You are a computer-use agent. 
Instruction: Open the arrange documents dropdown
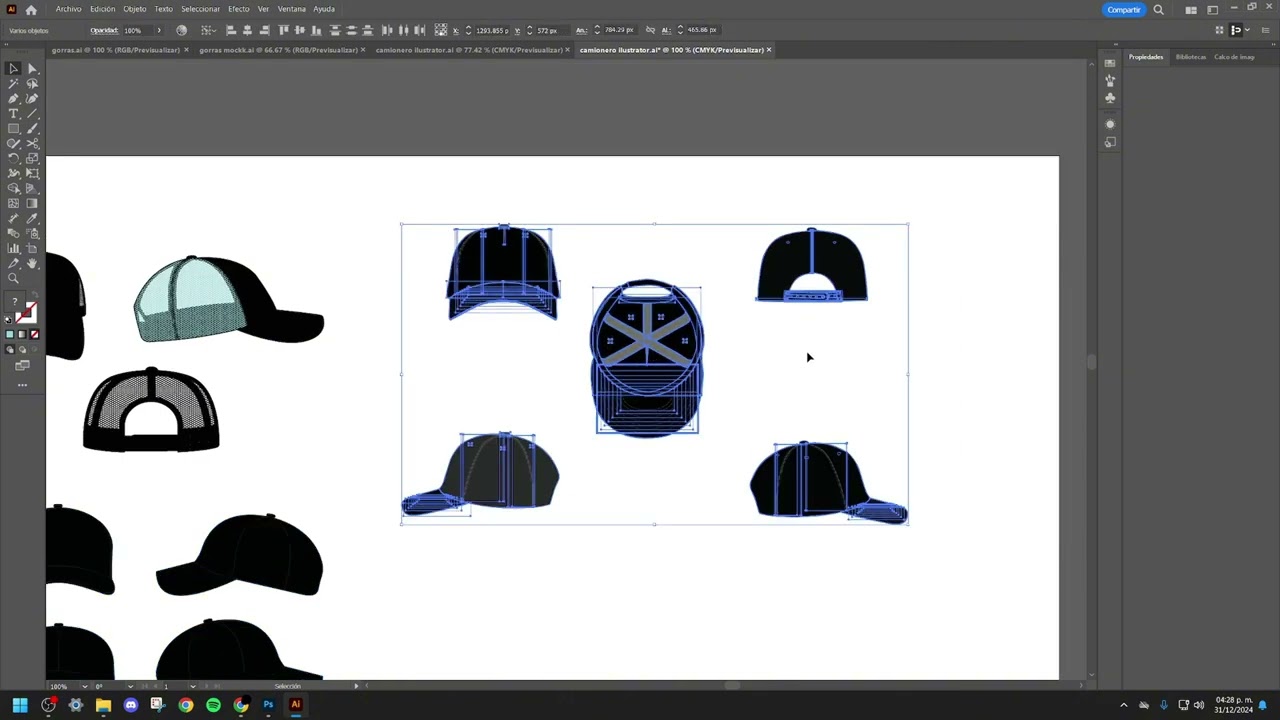click(1193, 10)
